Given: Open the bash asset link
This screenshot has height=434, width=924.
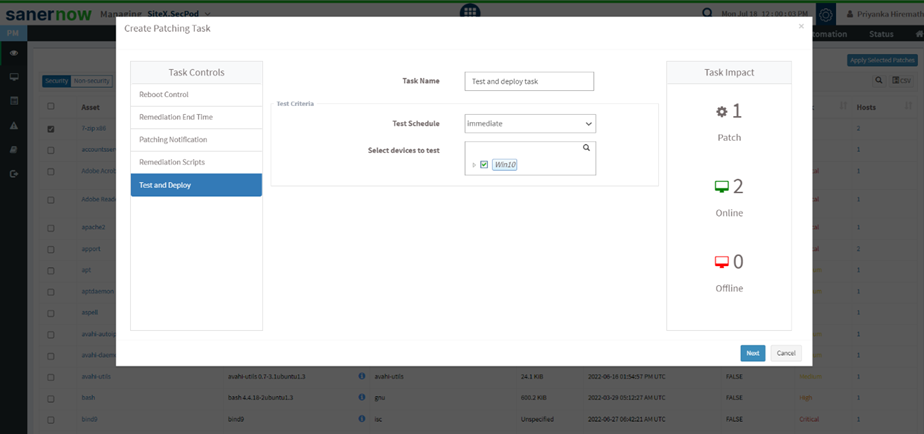Looking at the screenshot, I should click(x=88, y=398).
